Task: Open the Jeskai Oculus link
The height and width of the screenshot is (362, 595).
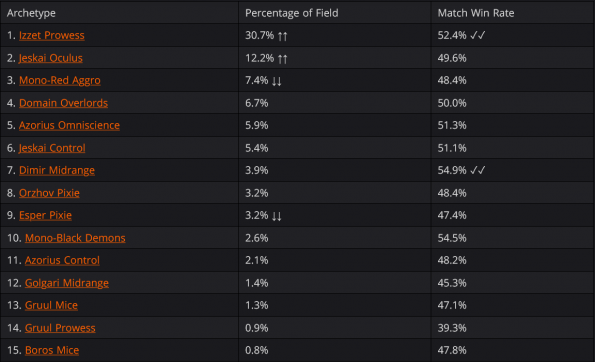Action: (x=50, y=58)
